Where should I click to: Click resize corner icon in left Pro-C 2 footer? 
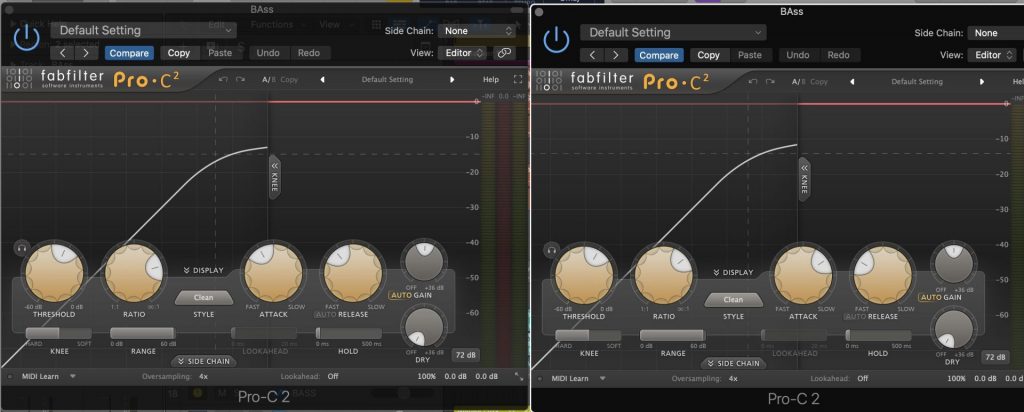(x=519, y=377)
